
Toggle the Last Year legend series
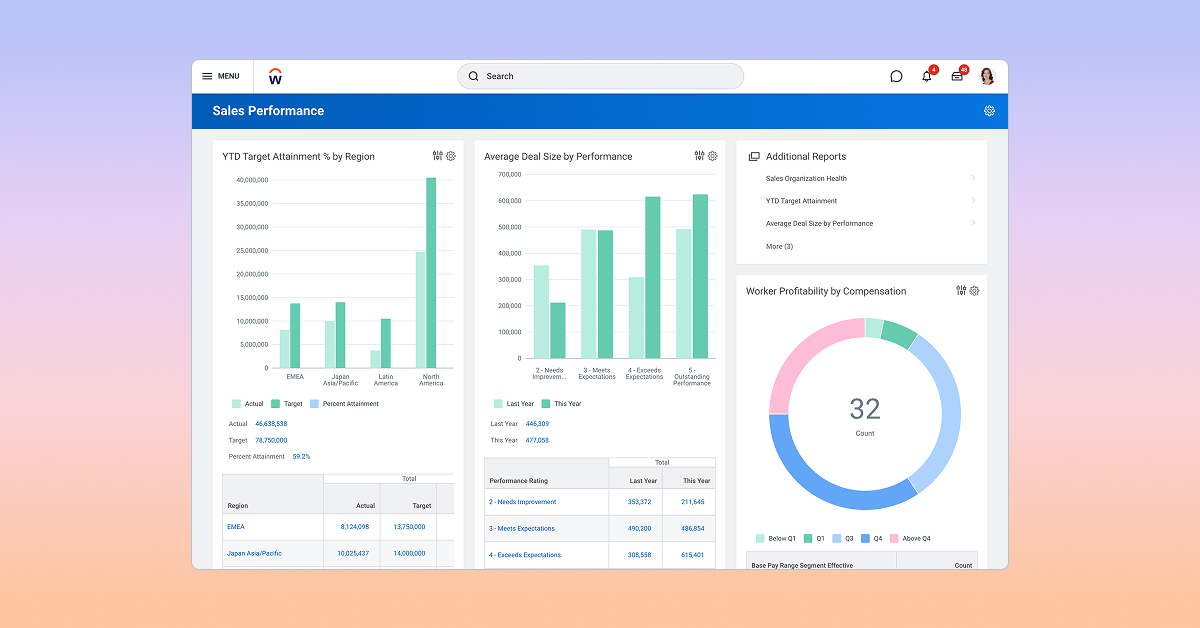[x=513, y=404]
